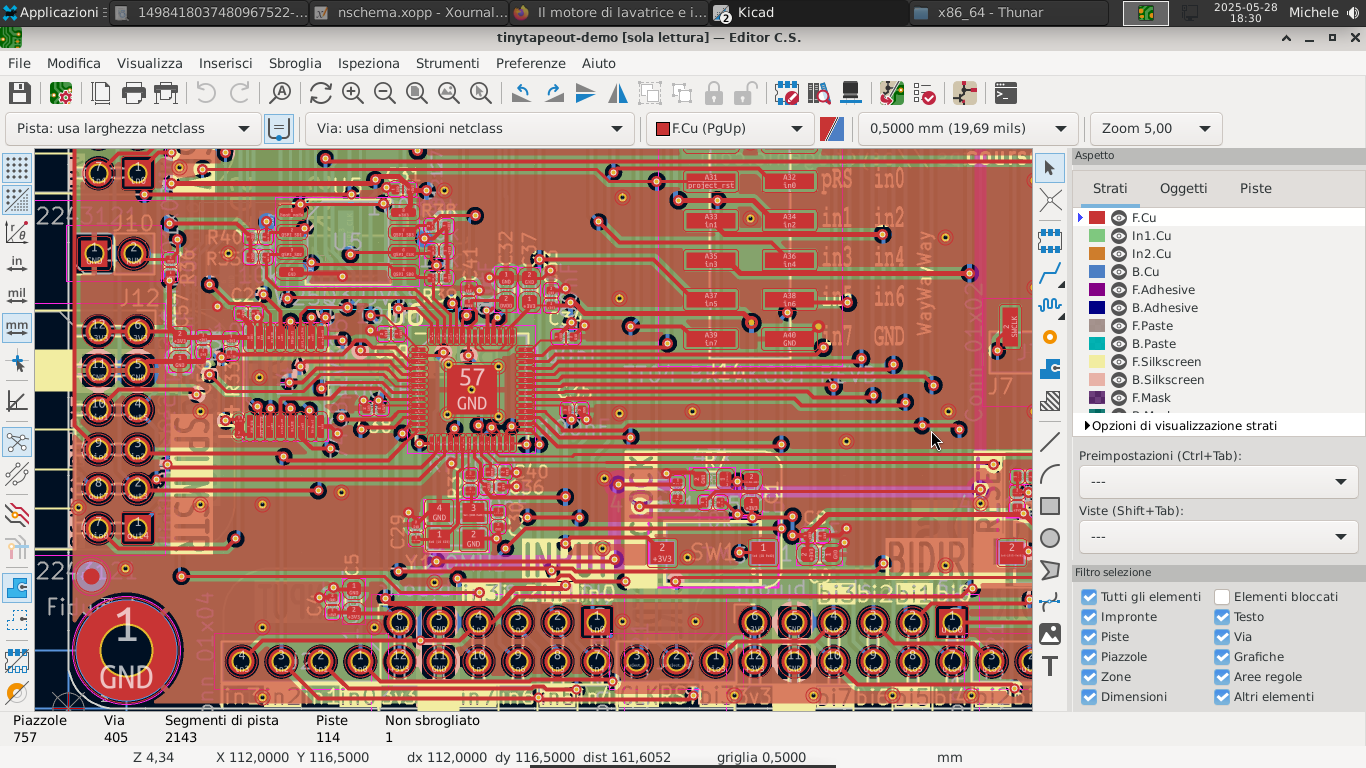This screenshot has width=1366, height=768.
Task: Enable the Elementi bloccati checkbox
Action: 1222,597
